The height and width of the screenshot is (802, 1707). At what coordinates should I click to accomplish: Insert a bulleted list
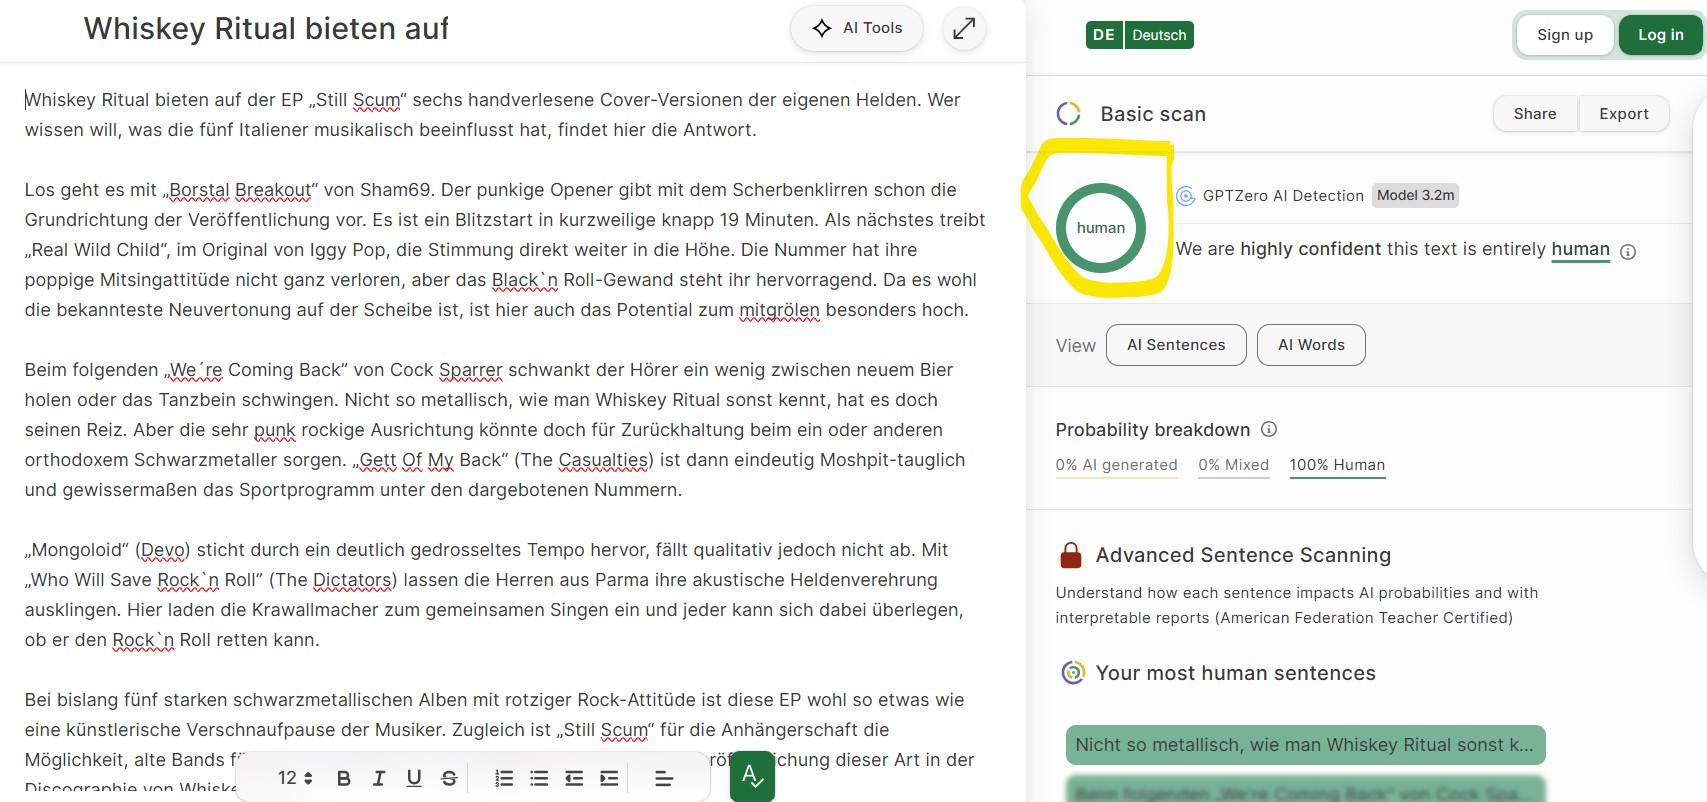539,778
